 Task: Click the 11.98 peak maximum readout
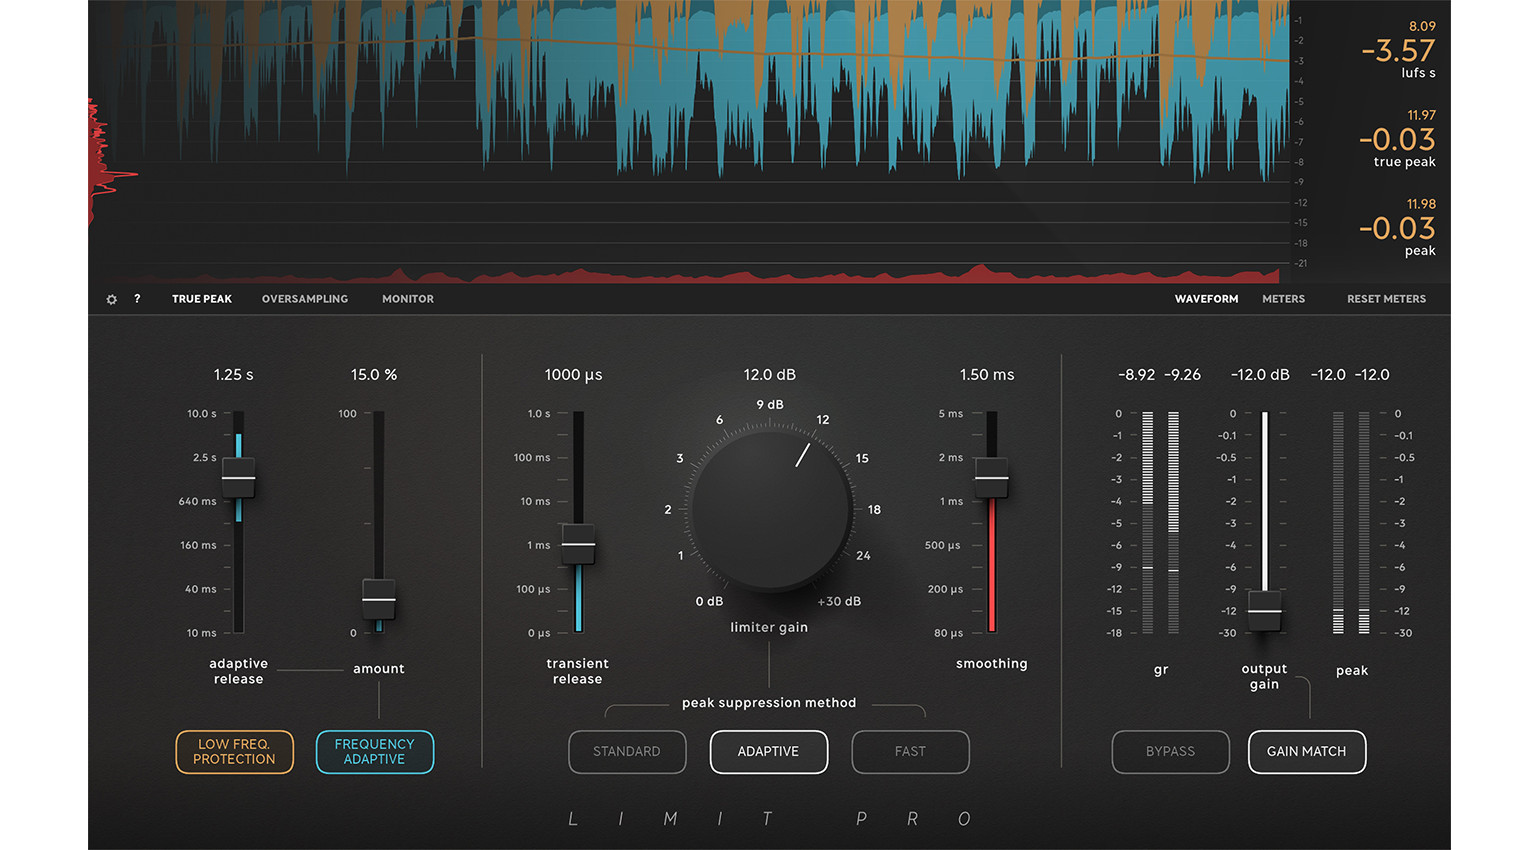click(x=1421, y=204)
